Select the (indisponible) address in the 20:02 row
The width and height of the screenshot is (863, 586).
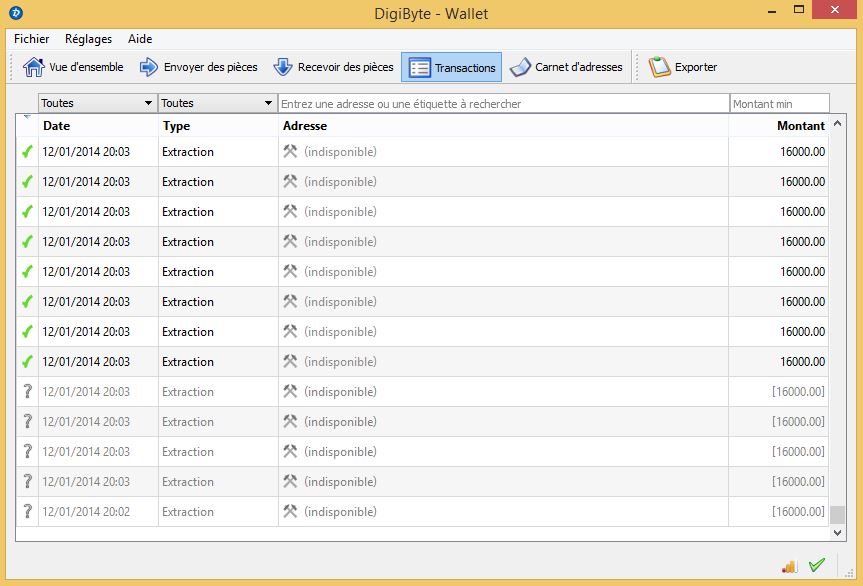pos(340,512)
